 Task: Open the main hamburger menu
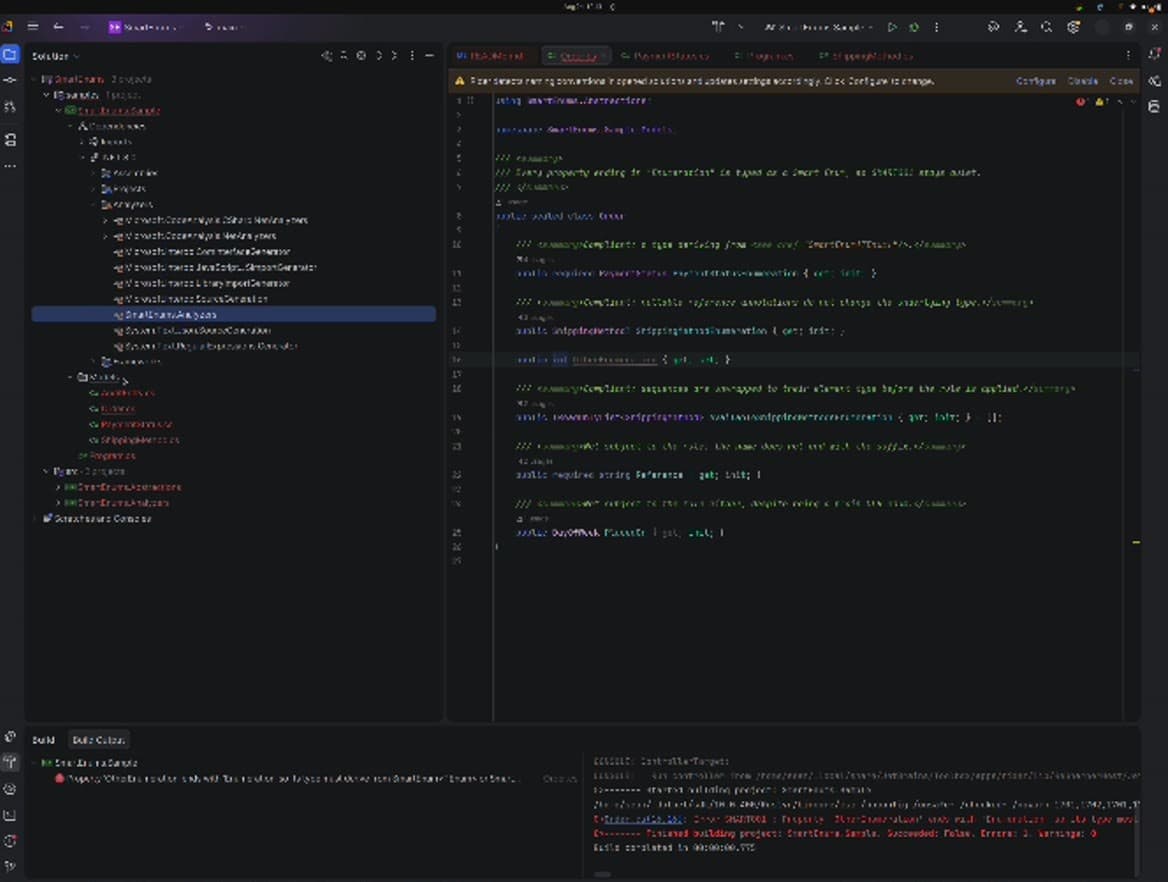tap(33, 27)
